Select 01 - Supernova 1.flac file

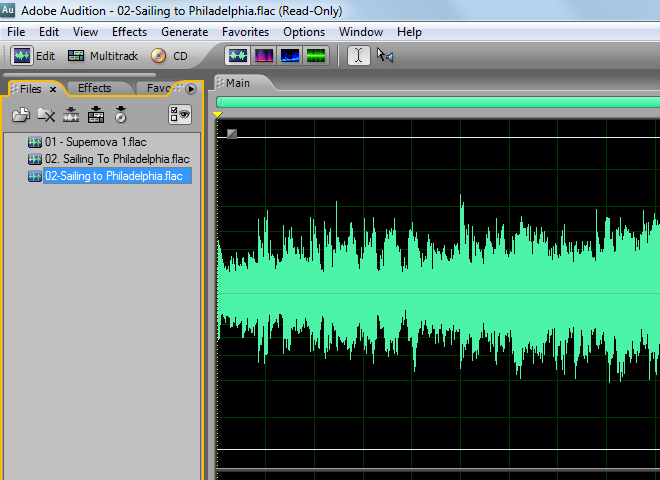point(87,142)
